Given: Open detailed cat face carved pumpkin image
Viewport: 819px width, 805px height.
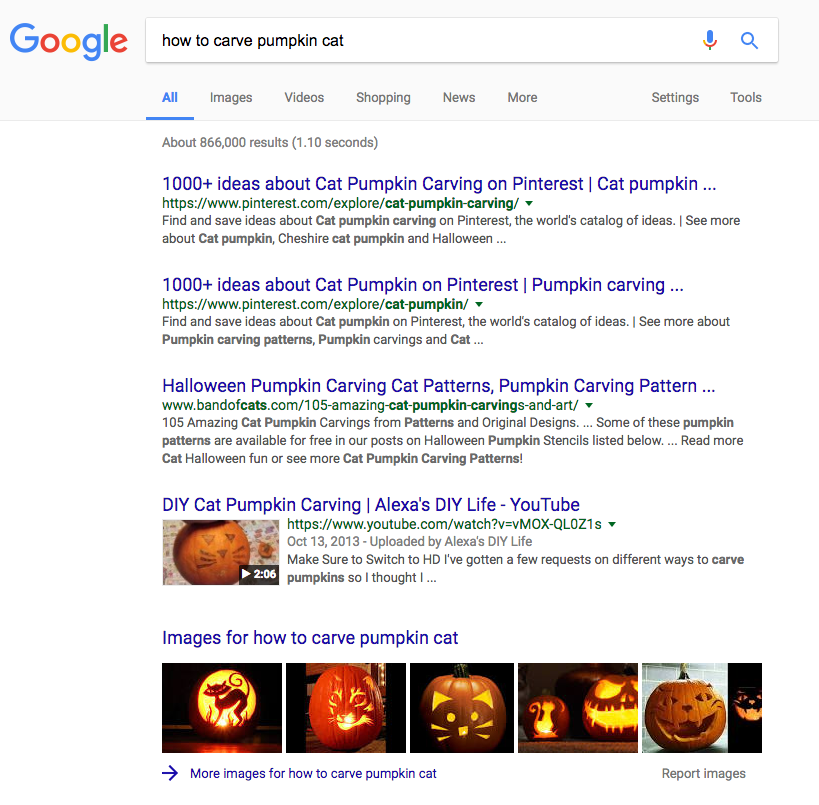Looking at the screenshot, I should 346,708.
